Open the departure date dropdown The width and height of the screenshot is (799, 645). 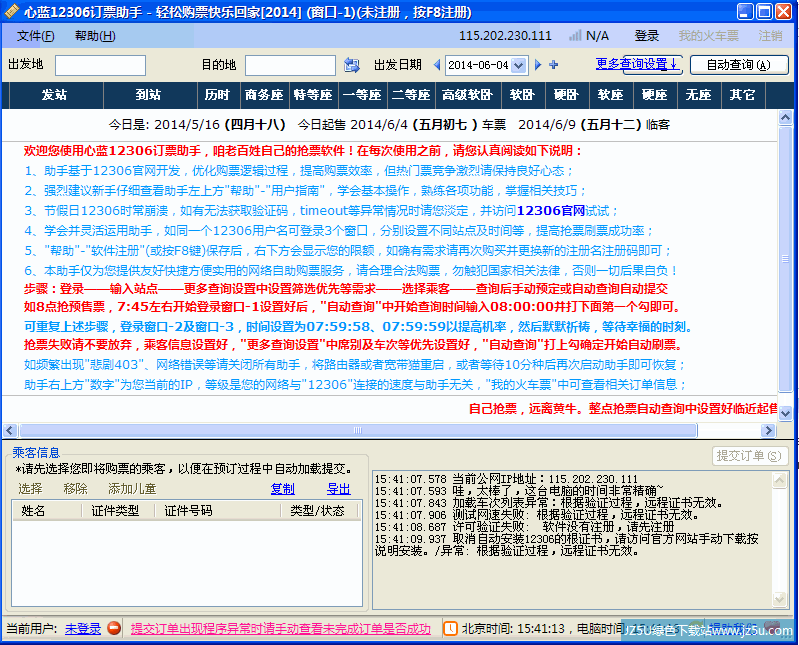coord(519,65)
